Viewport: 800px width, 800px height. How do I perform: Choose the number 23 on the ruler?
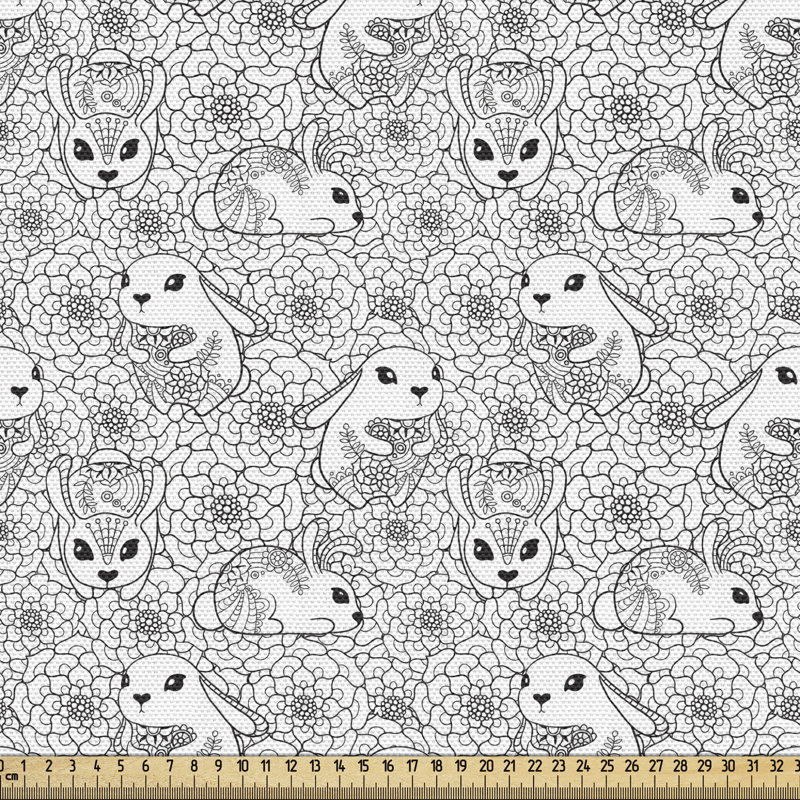tap(559, 766)
